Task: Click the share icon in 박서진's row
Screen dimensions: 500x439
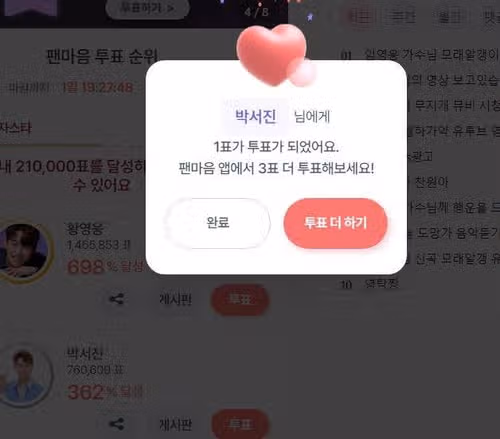Action: tap(117, 424)
